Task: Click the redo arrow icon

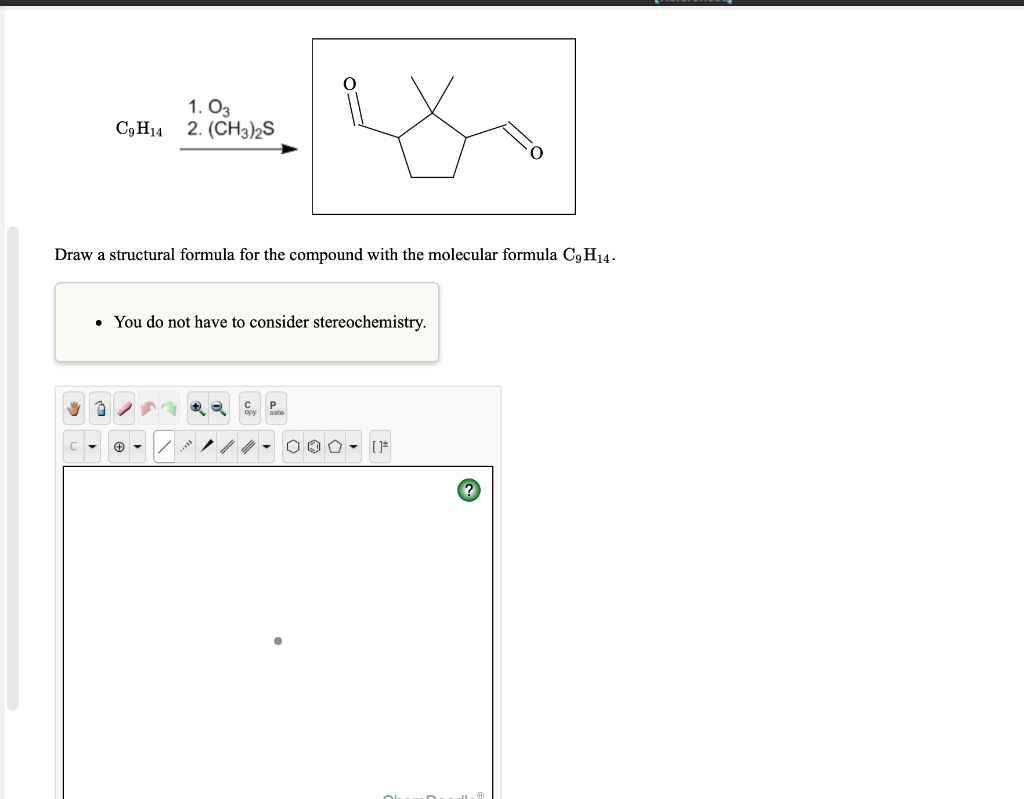Action: click(168, 408)
